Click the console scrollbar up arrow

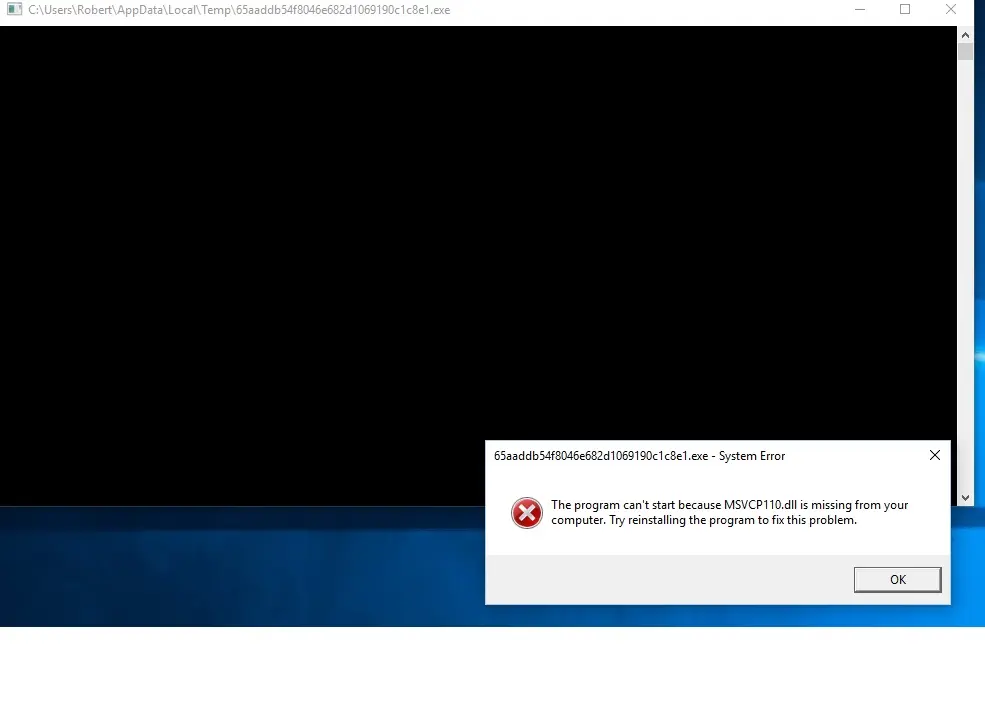965,35
